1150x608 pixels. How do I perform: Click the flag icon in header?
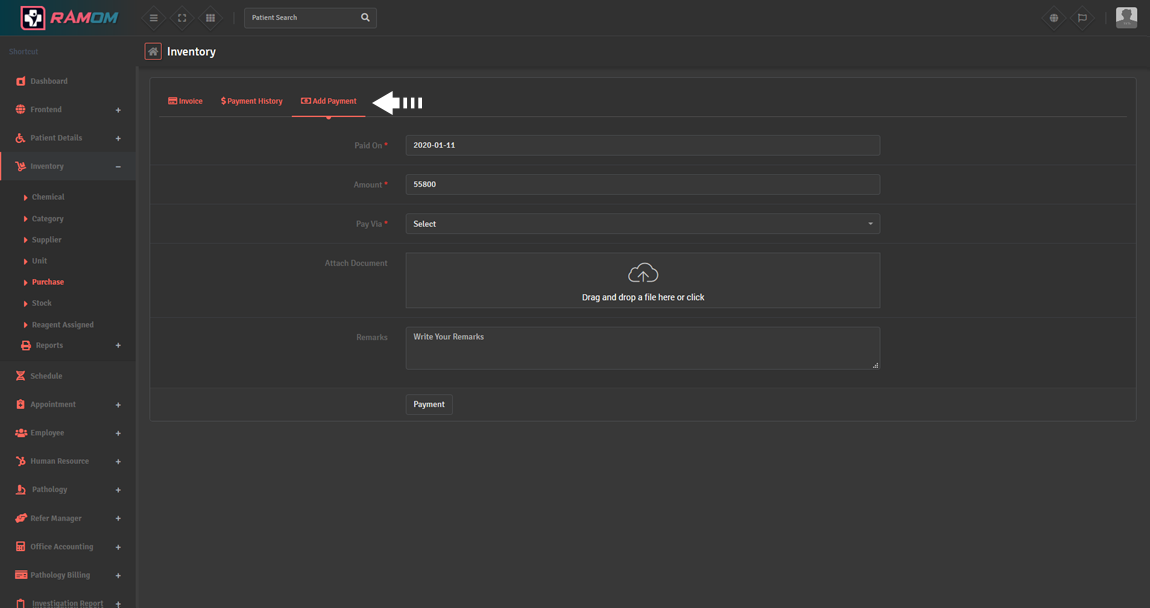coord(1082,18)
